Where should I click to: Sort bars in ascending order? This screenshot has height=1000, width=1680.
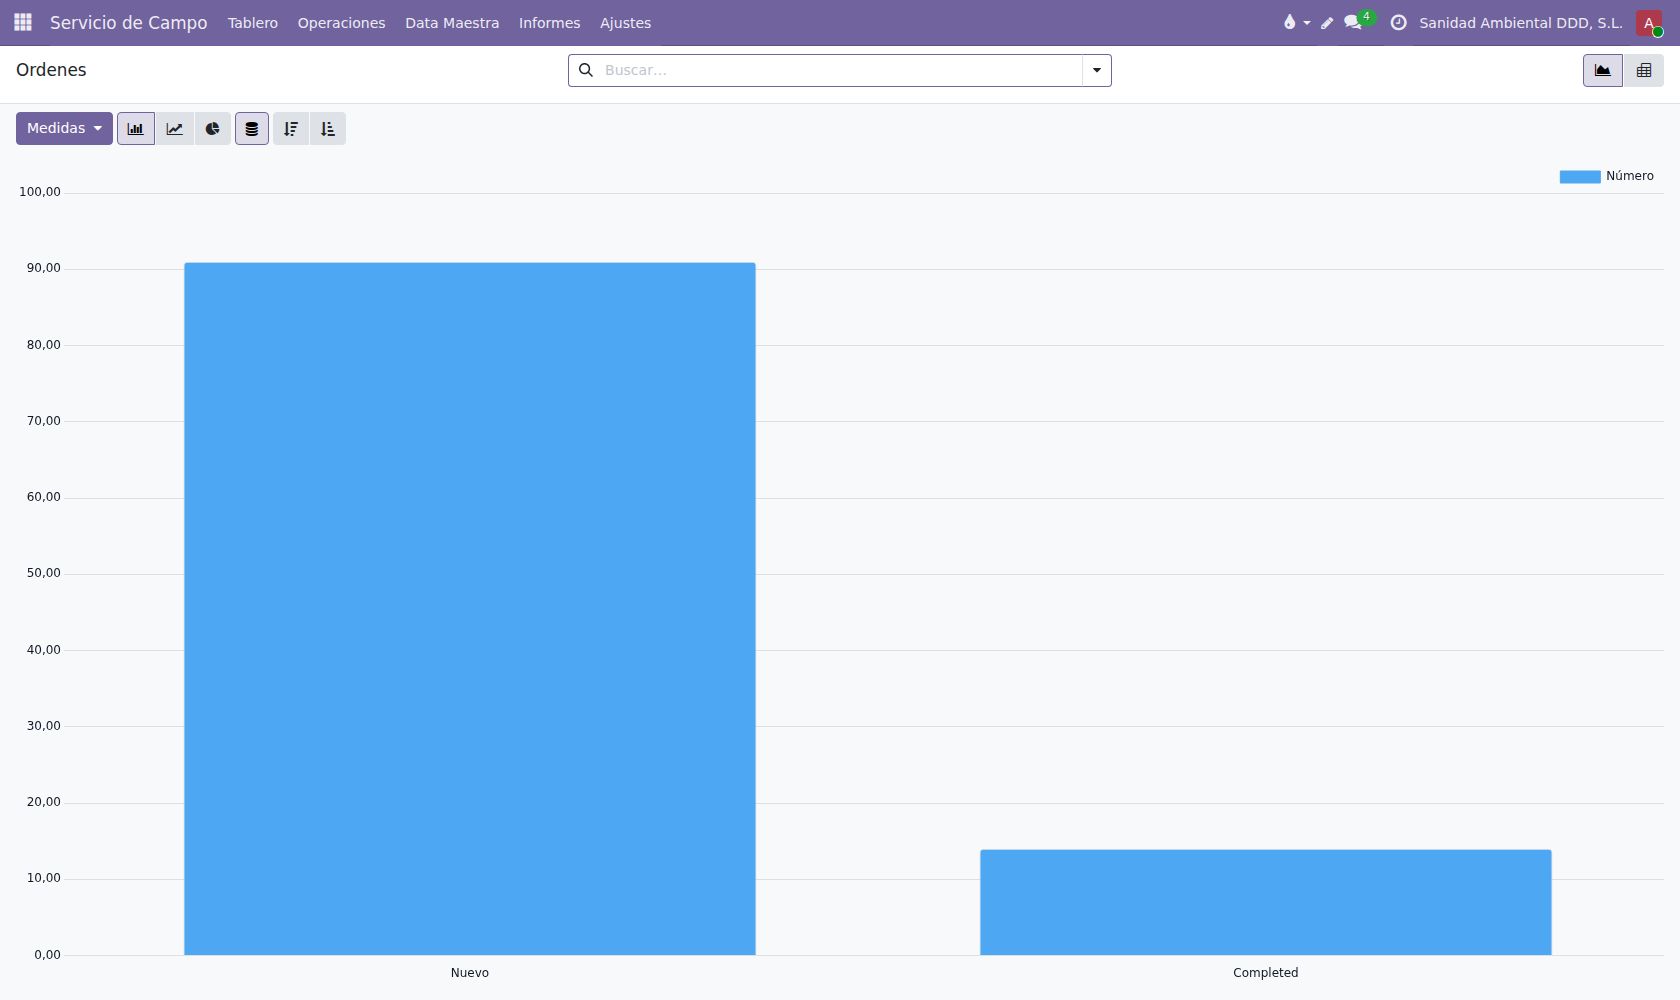click(328, 129)
